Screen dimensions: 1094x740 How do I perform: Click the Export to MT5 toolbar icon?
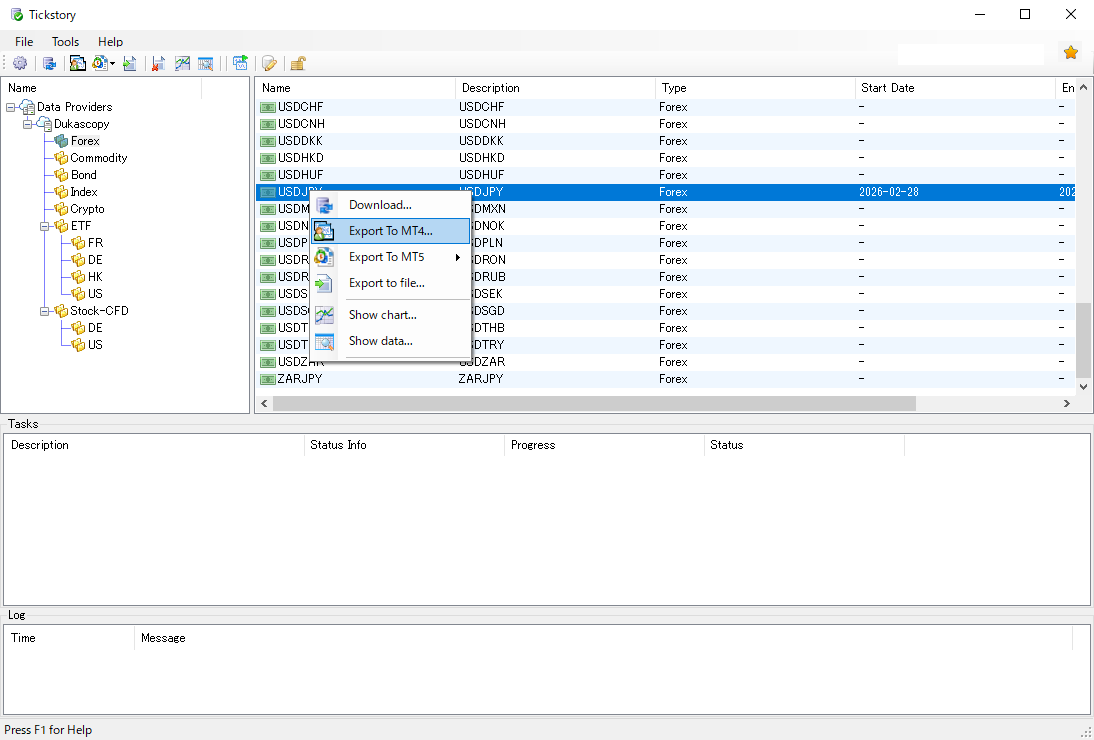(100, 63)
